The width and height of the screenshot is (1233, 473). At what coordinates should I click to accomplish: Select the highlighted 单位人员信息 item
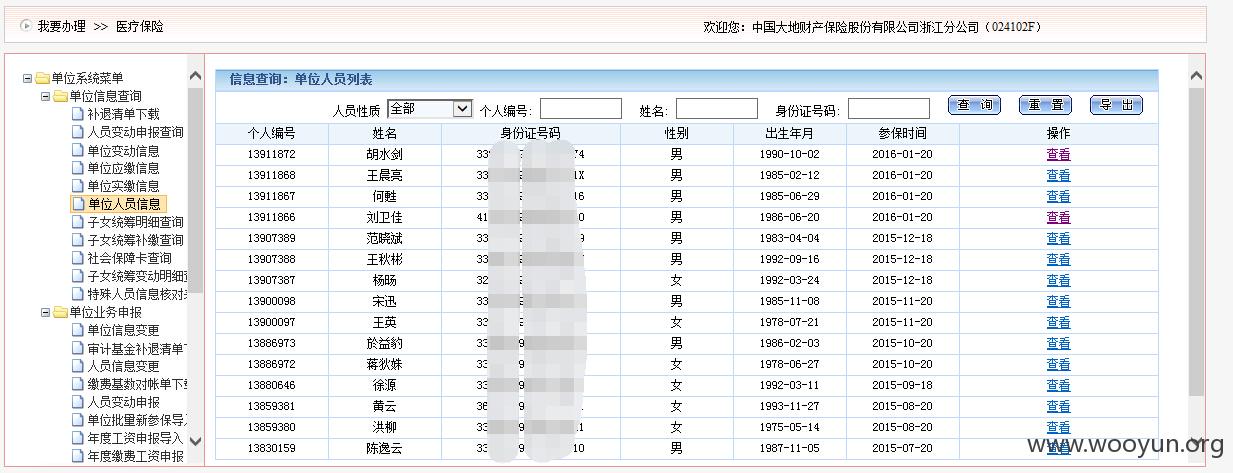pyautogui.click(x=125, y=204)
